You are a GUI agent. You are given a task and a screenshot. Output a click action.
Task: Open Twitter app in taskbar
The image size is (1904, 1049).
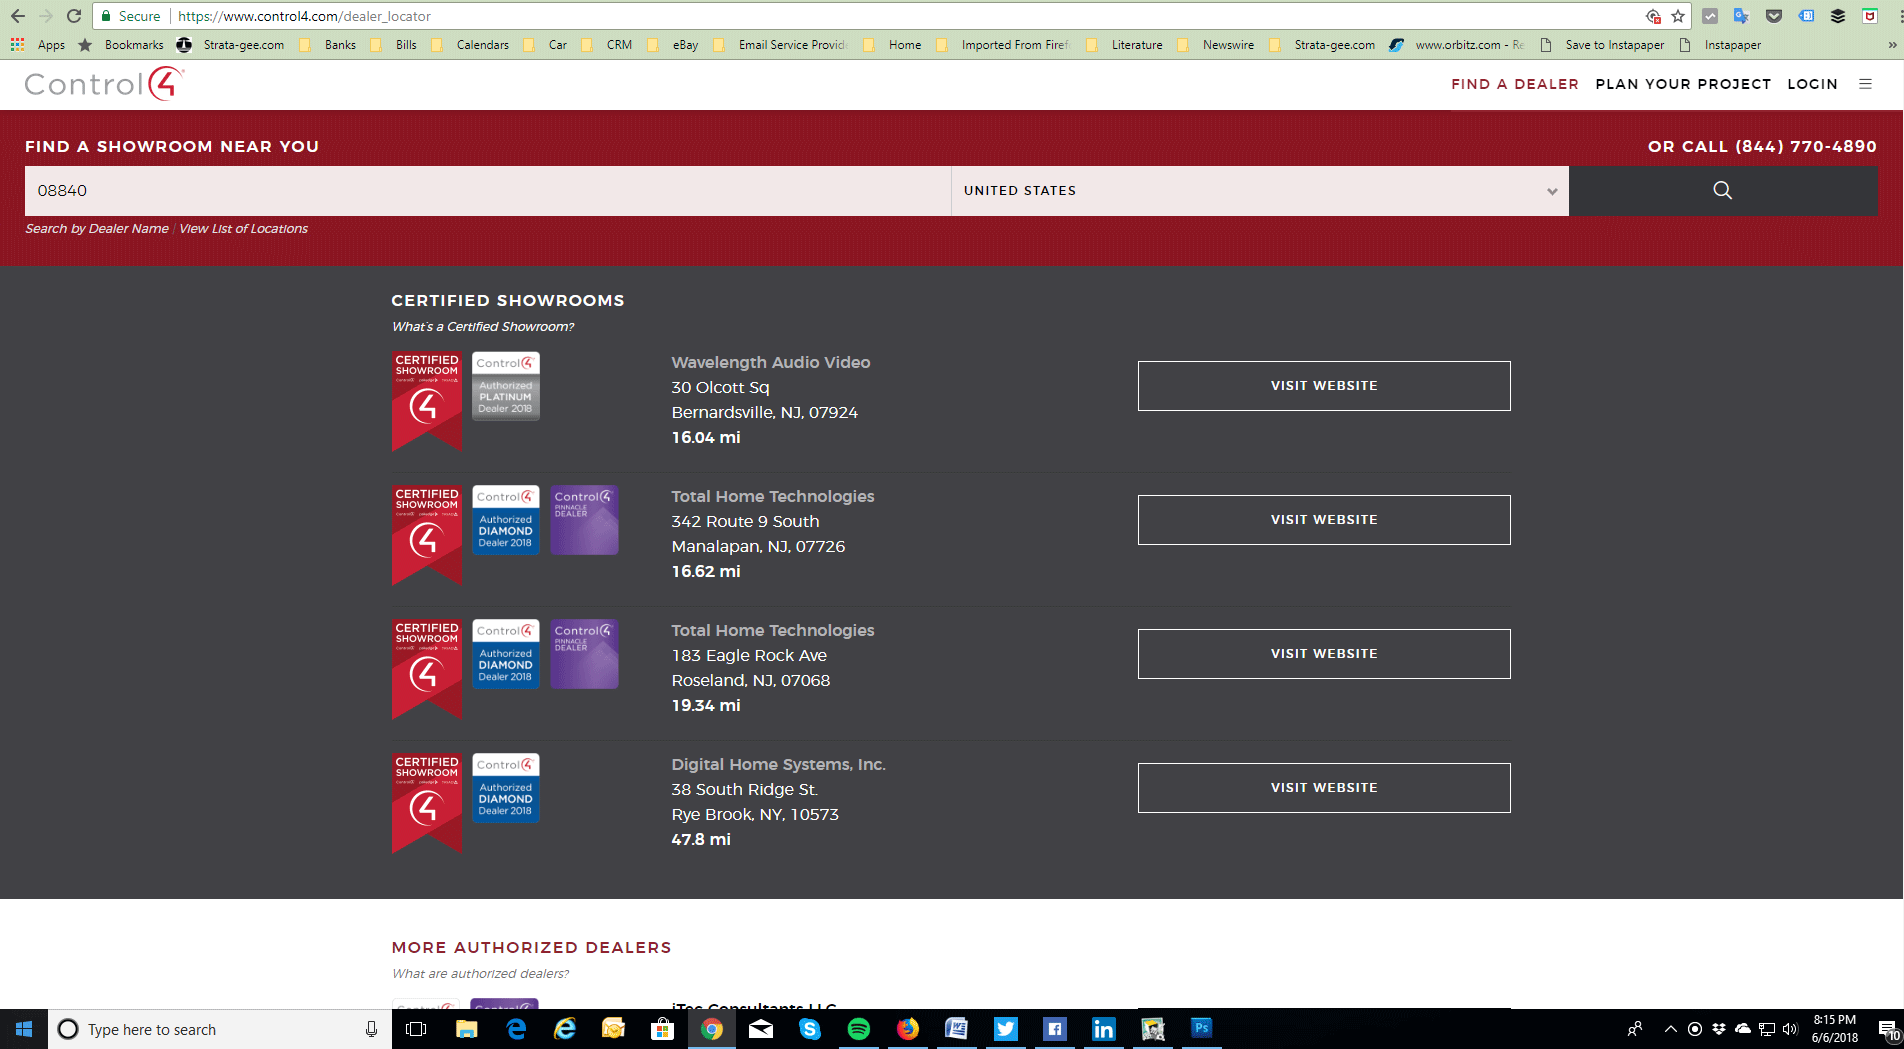click(1006, 1029)
